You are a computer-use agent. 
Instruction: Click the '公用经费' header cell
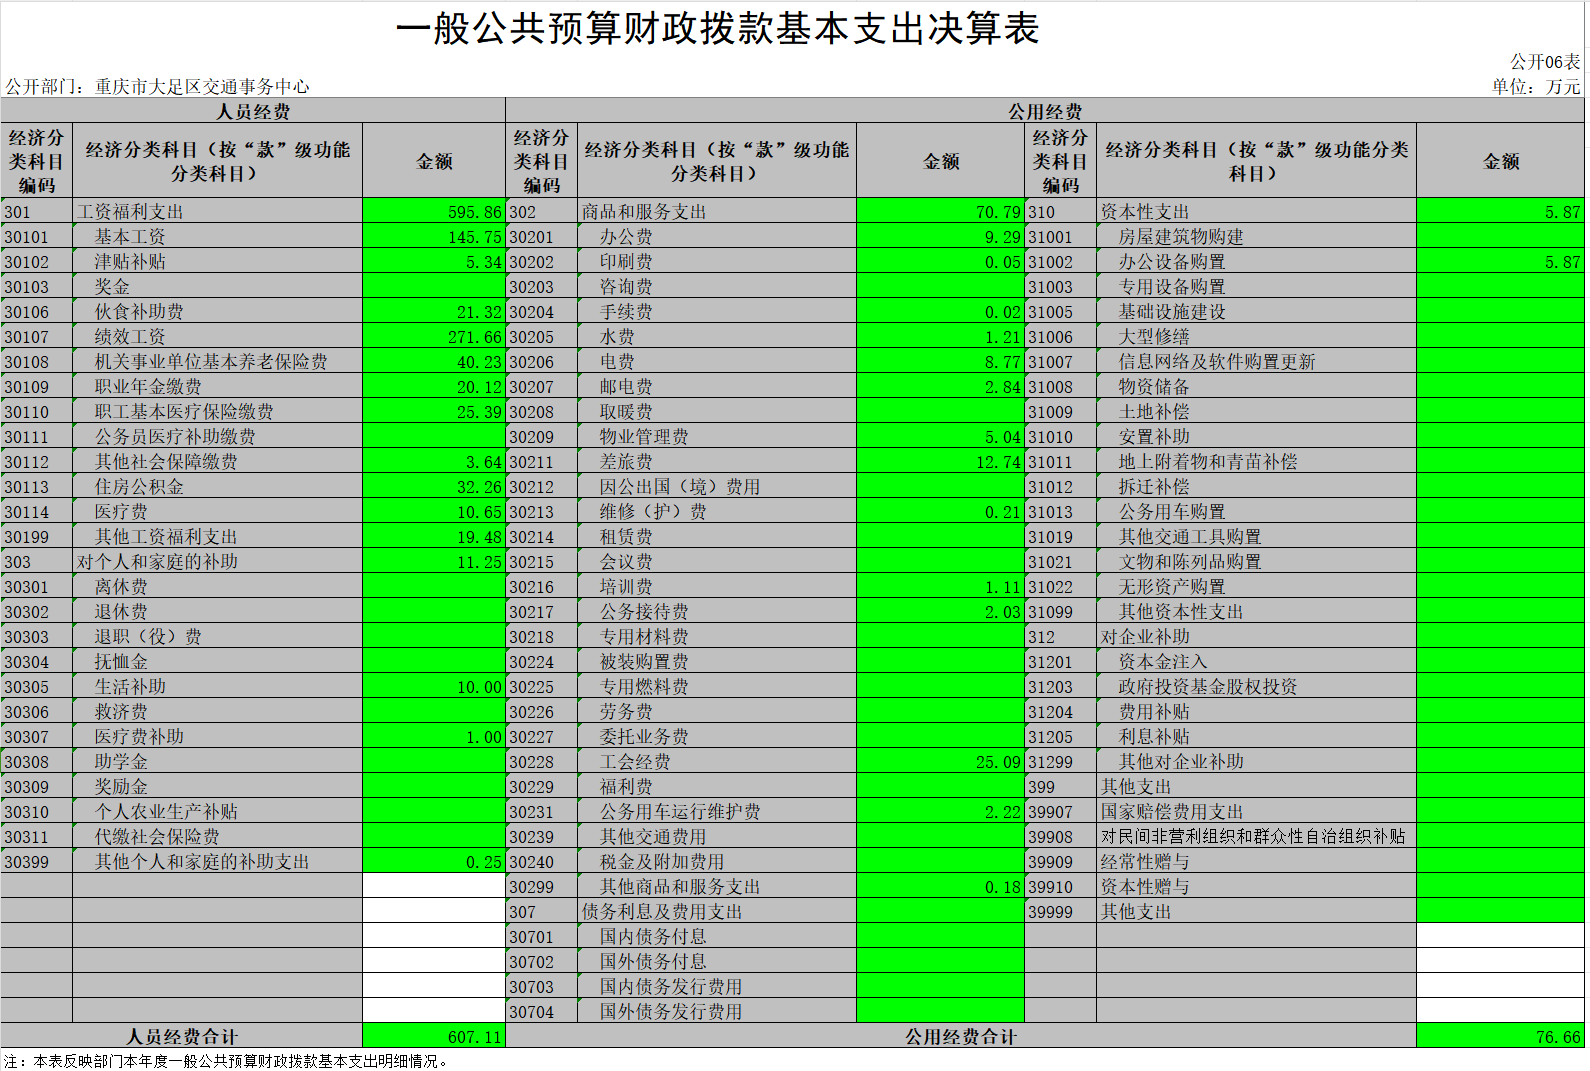[x=1045, y=111]
